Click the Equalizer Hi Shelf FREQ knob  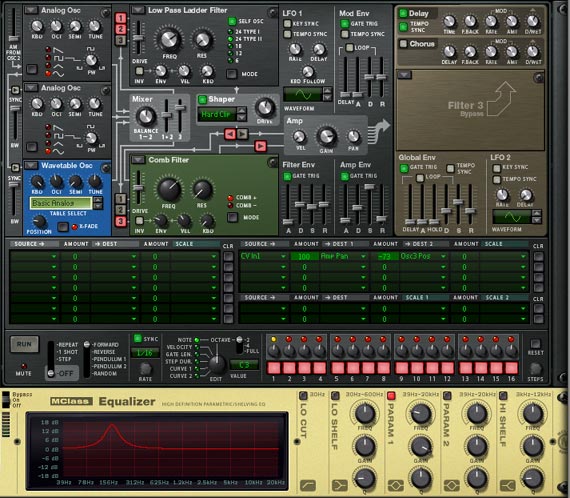[x=533, y=414]
